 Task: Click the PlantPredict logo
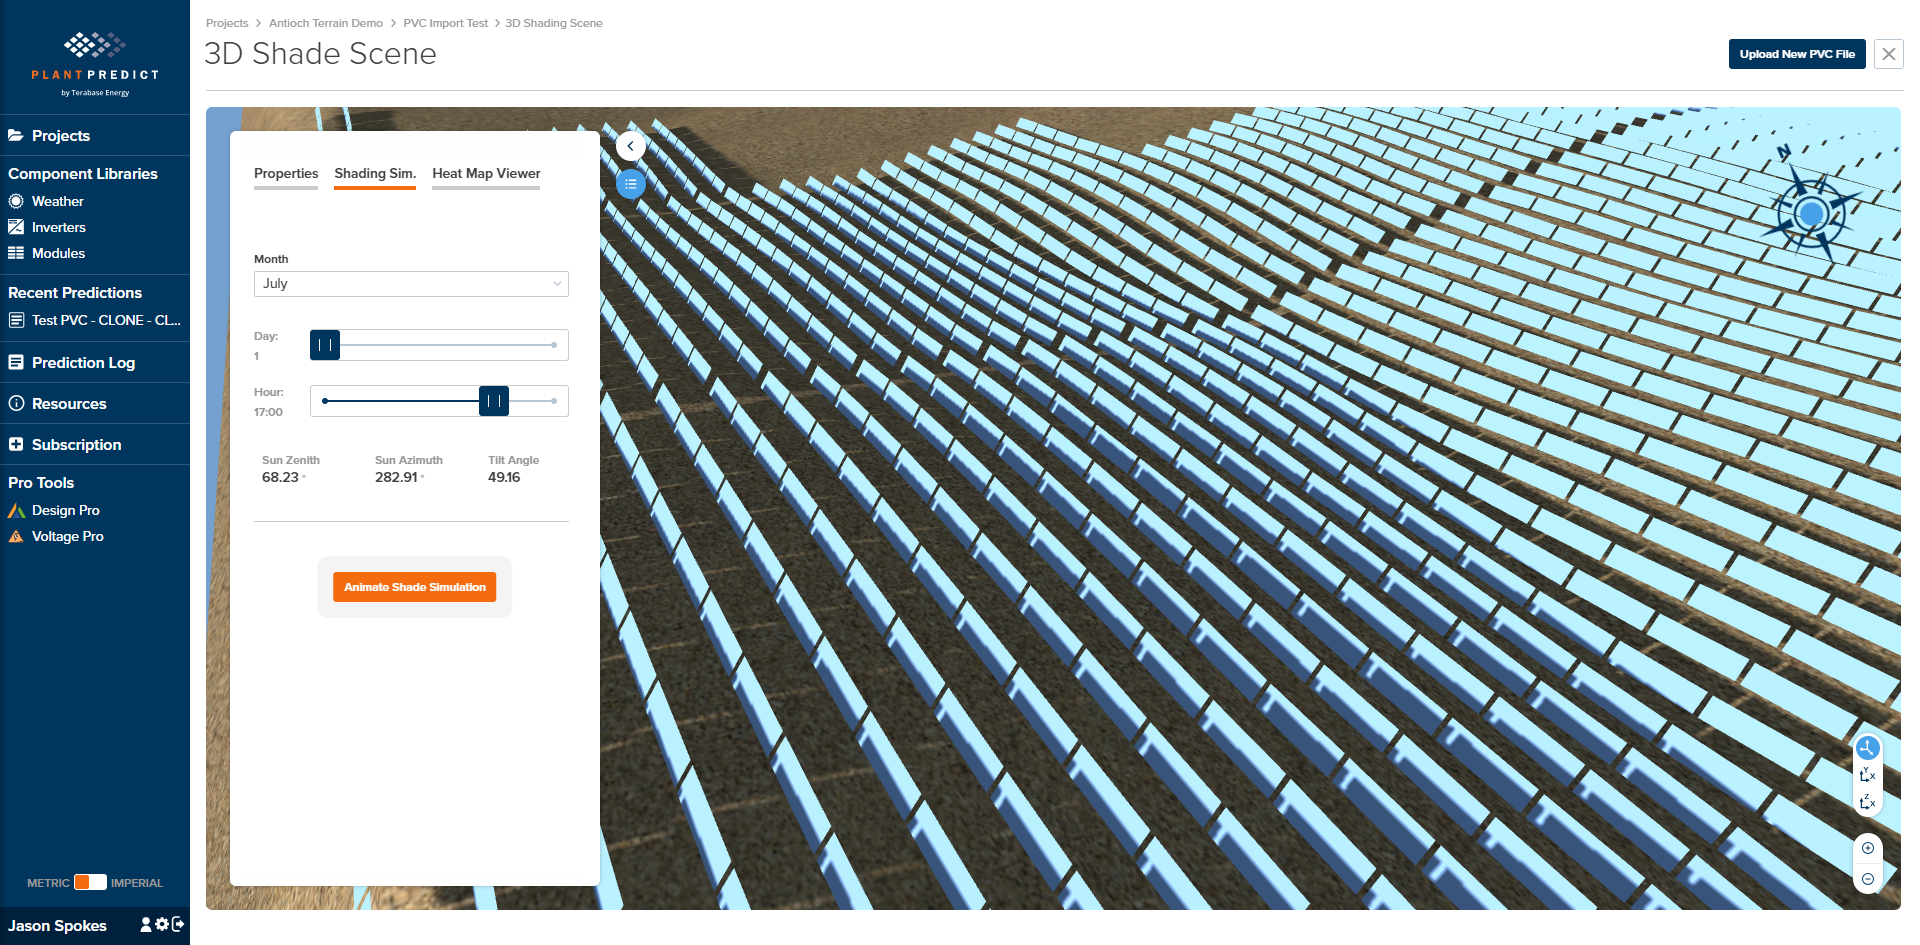(x=95, y=64)
